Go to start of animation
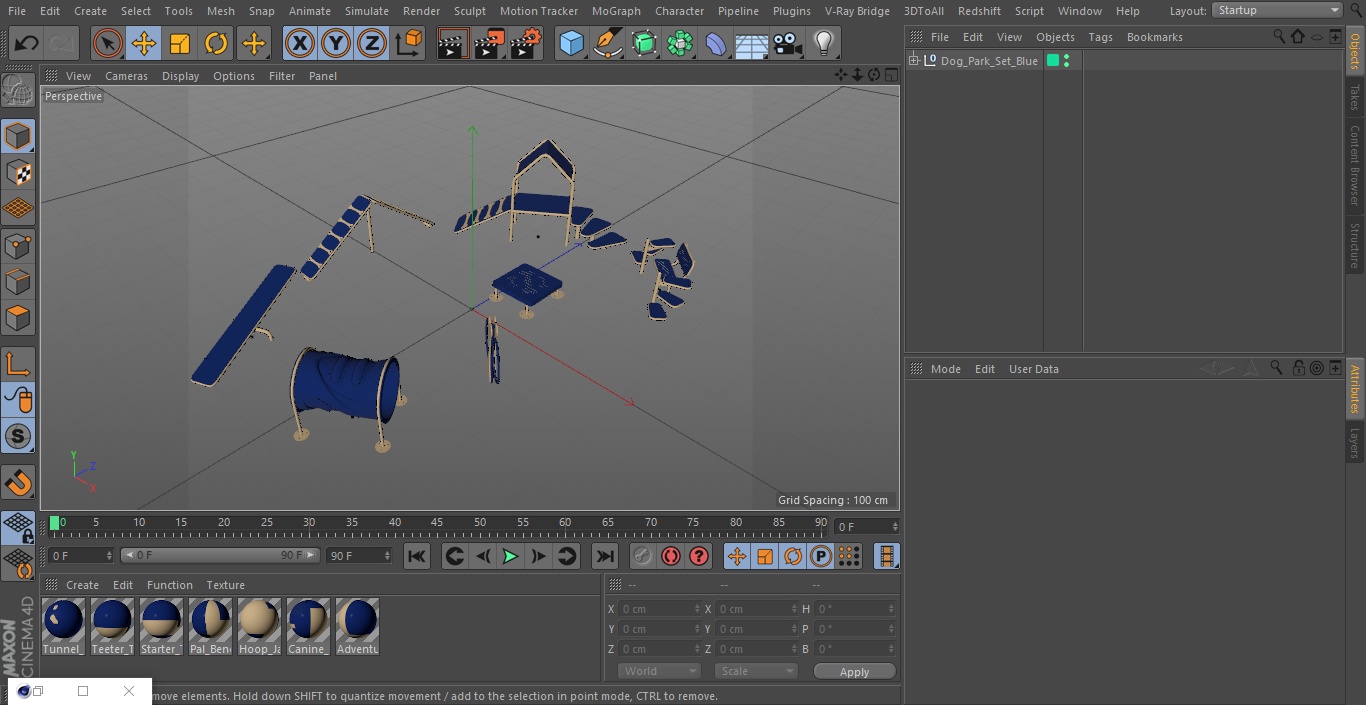 417,556
